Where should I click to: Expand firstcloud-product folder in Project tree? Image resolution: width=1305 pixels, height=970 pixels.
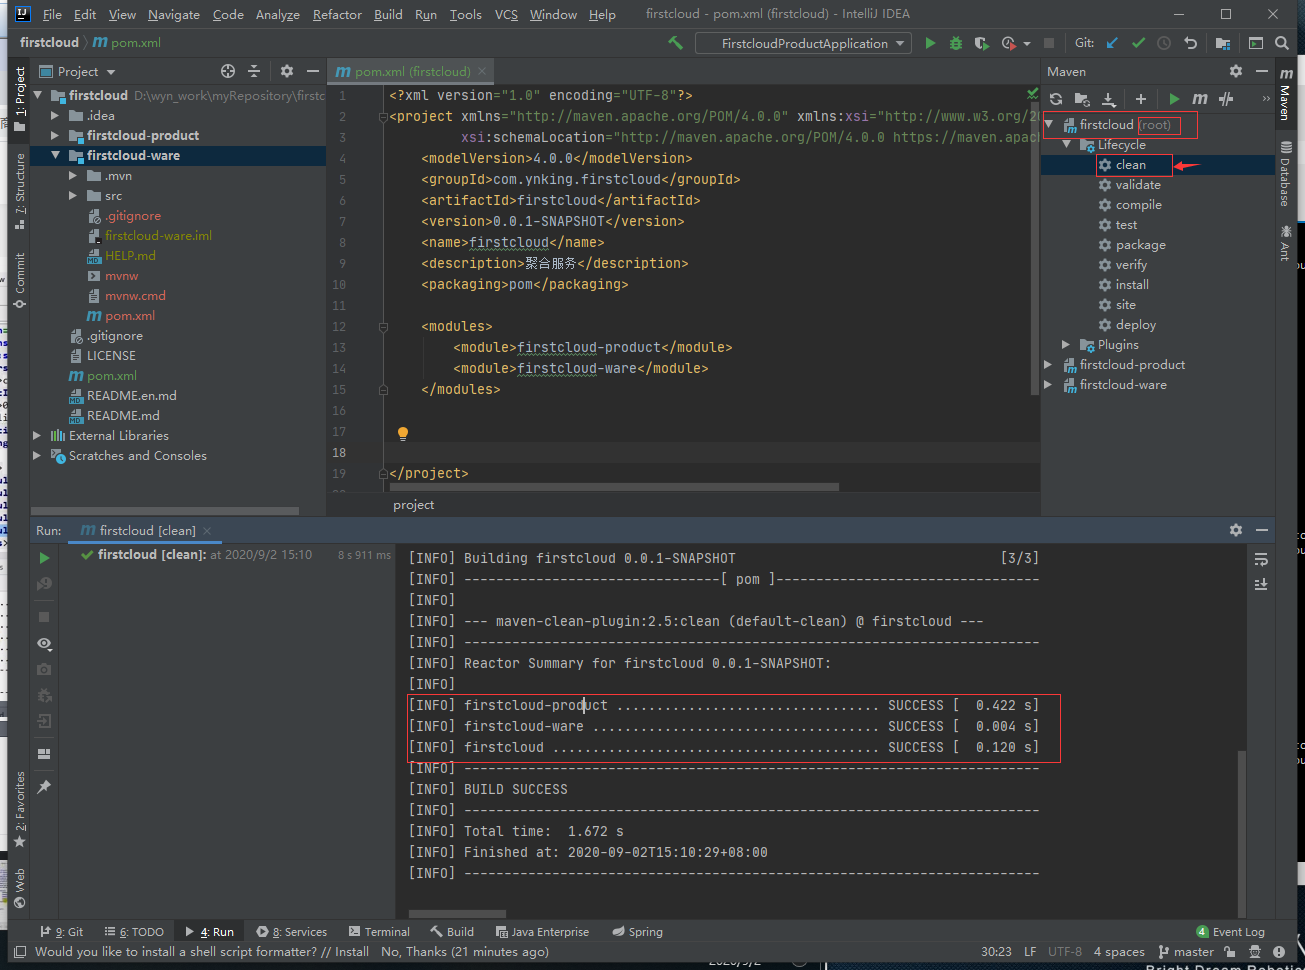pos(56,135)
